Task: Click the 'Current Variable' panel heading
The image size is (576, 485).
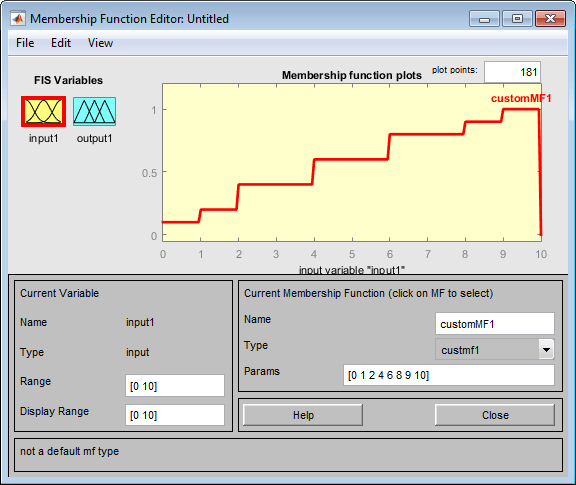Action: tap(60, 293)
